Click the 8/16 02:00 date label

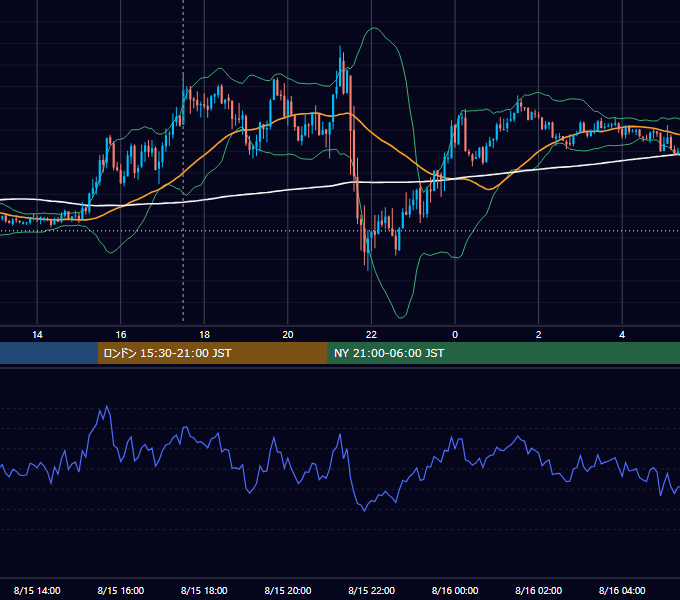[539, 590]
